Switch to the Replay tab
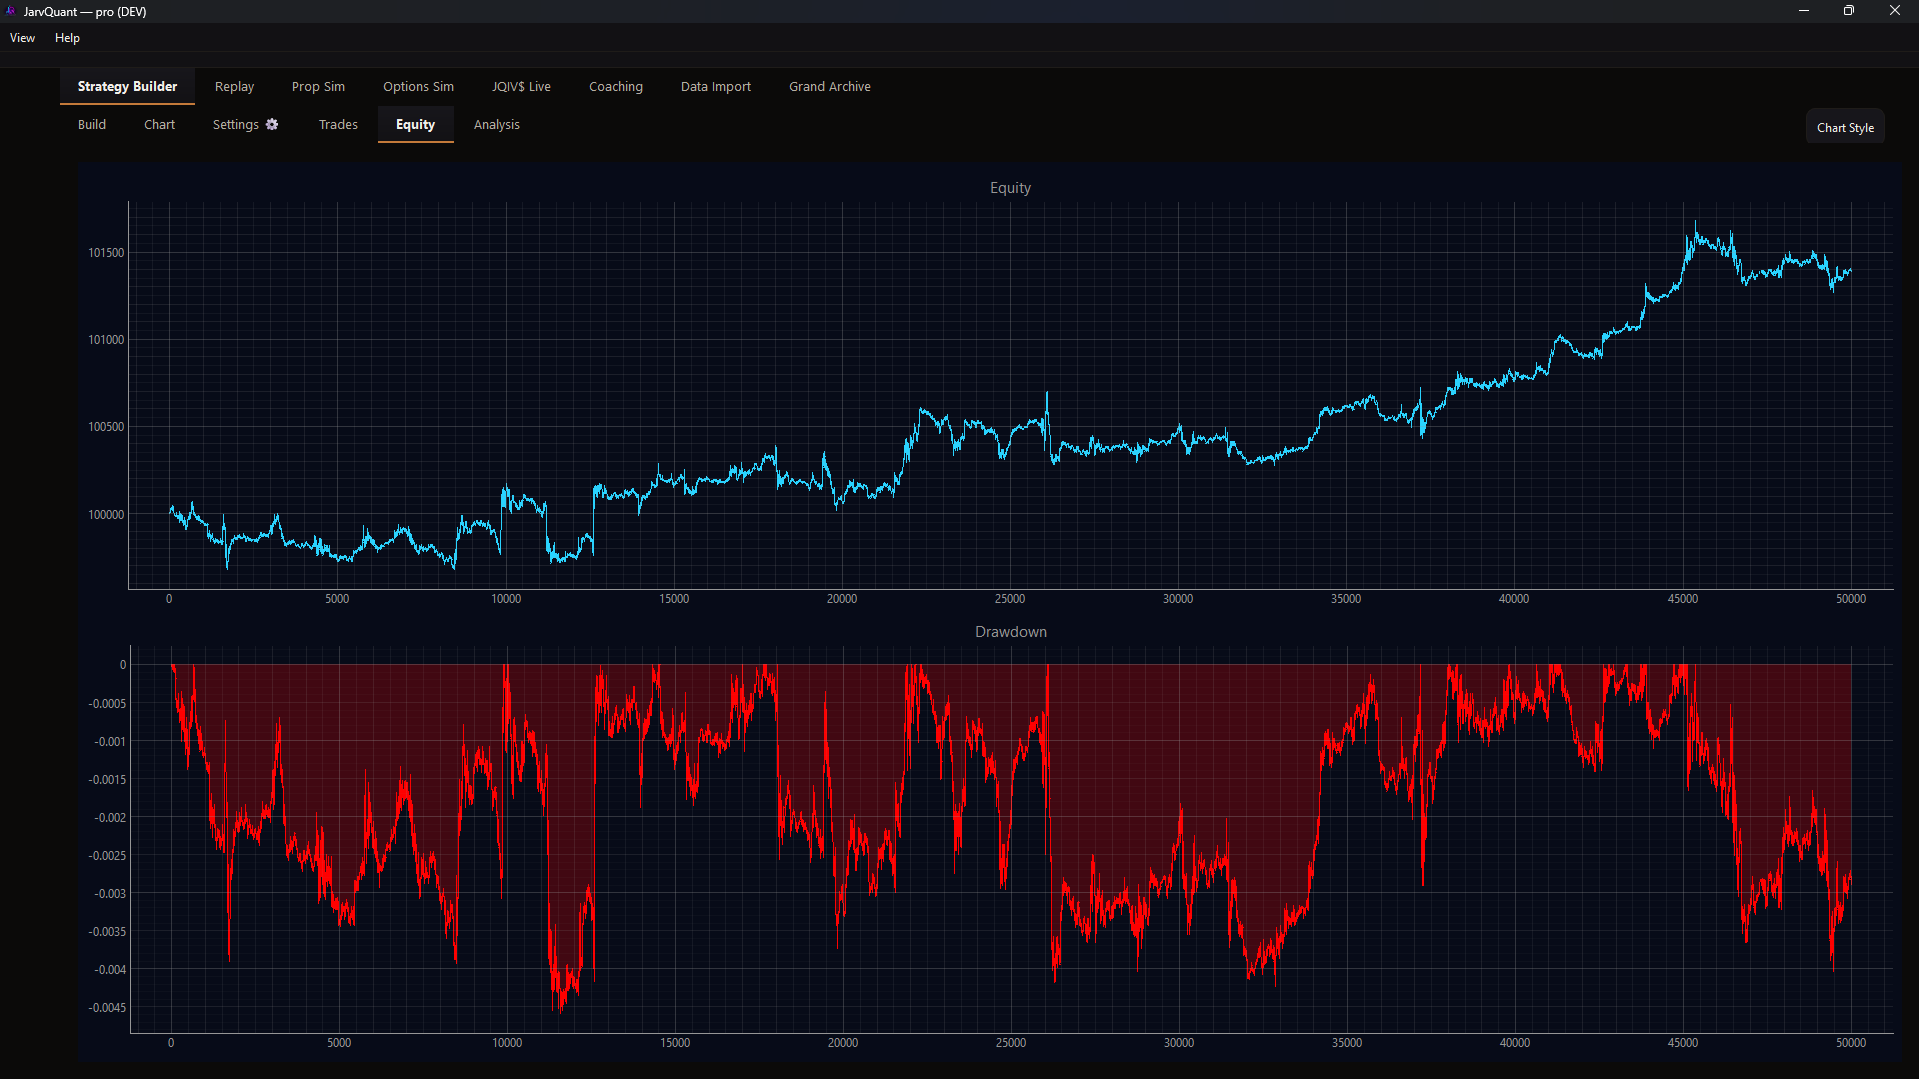 tap(234, 86)
